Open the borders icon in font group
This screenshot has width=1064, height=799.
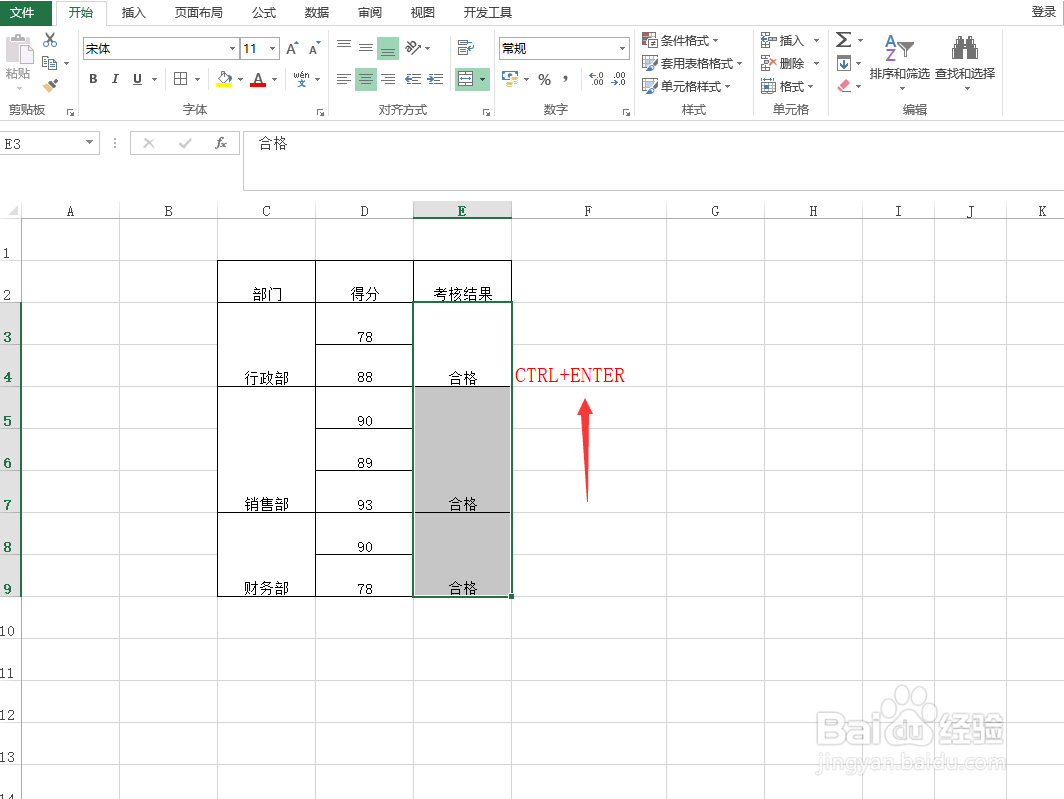pyautogui.click(x=180, y=79)
